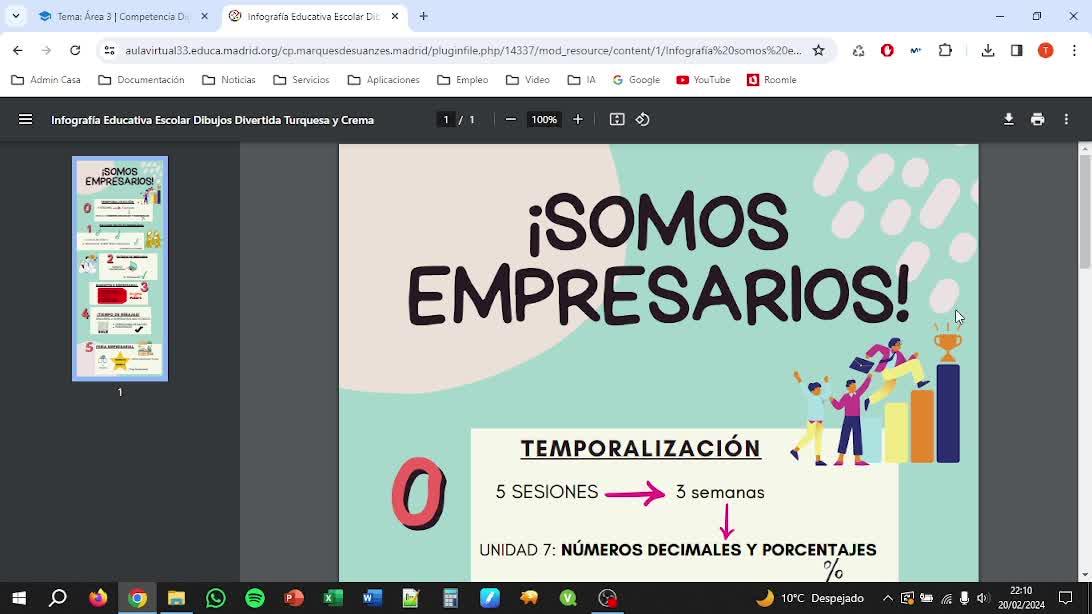This screenshot has width=1092, height=614.
Task: Download the PDF from the viewer toolbar
Action: (x=1008, y=120)
